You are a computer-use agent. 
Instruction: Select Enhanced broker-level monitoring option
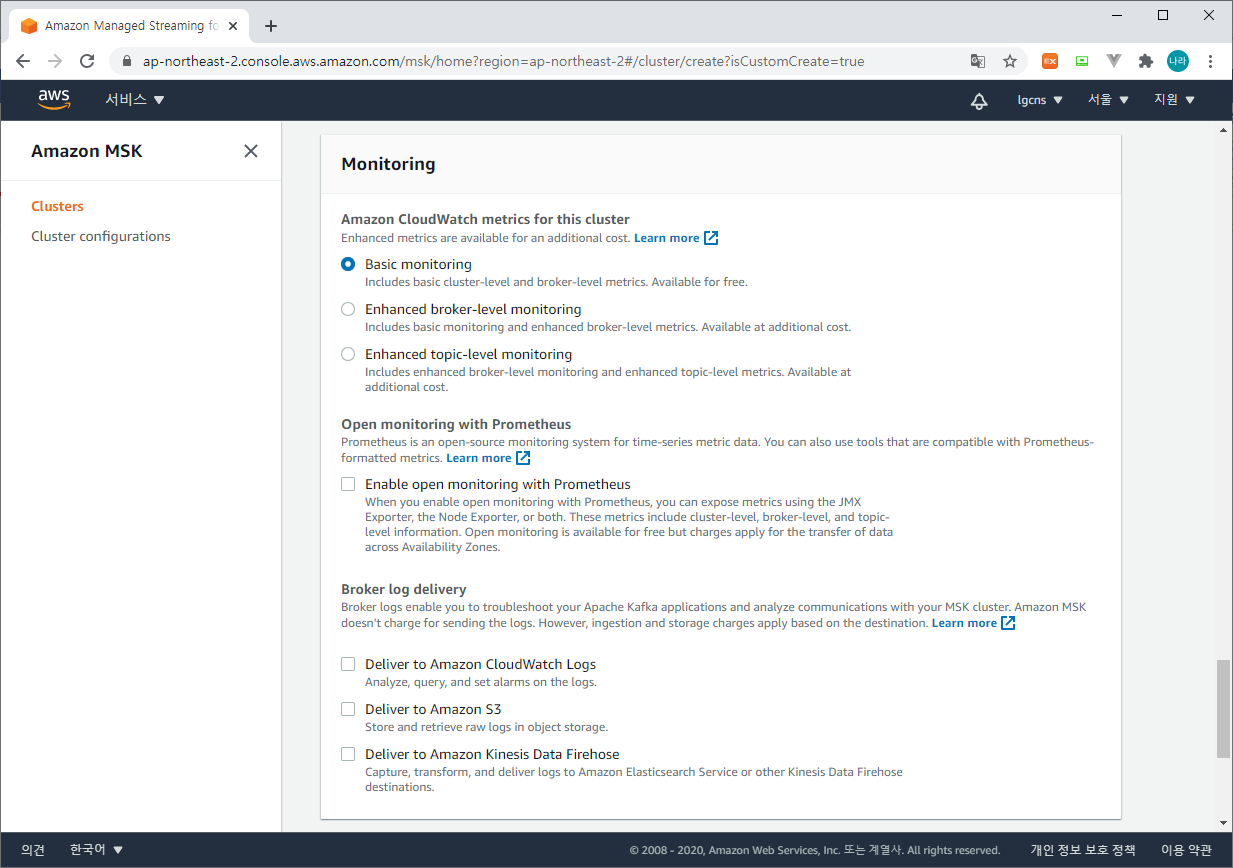point(348,309)
